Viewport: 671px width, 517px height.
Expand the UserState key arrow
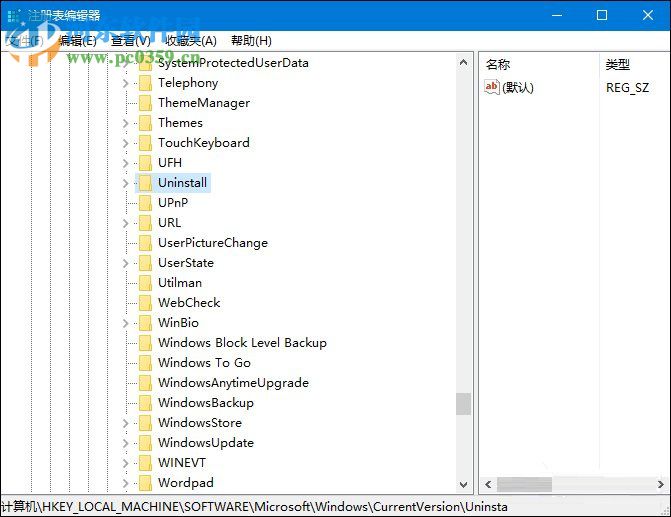[126, 263]
